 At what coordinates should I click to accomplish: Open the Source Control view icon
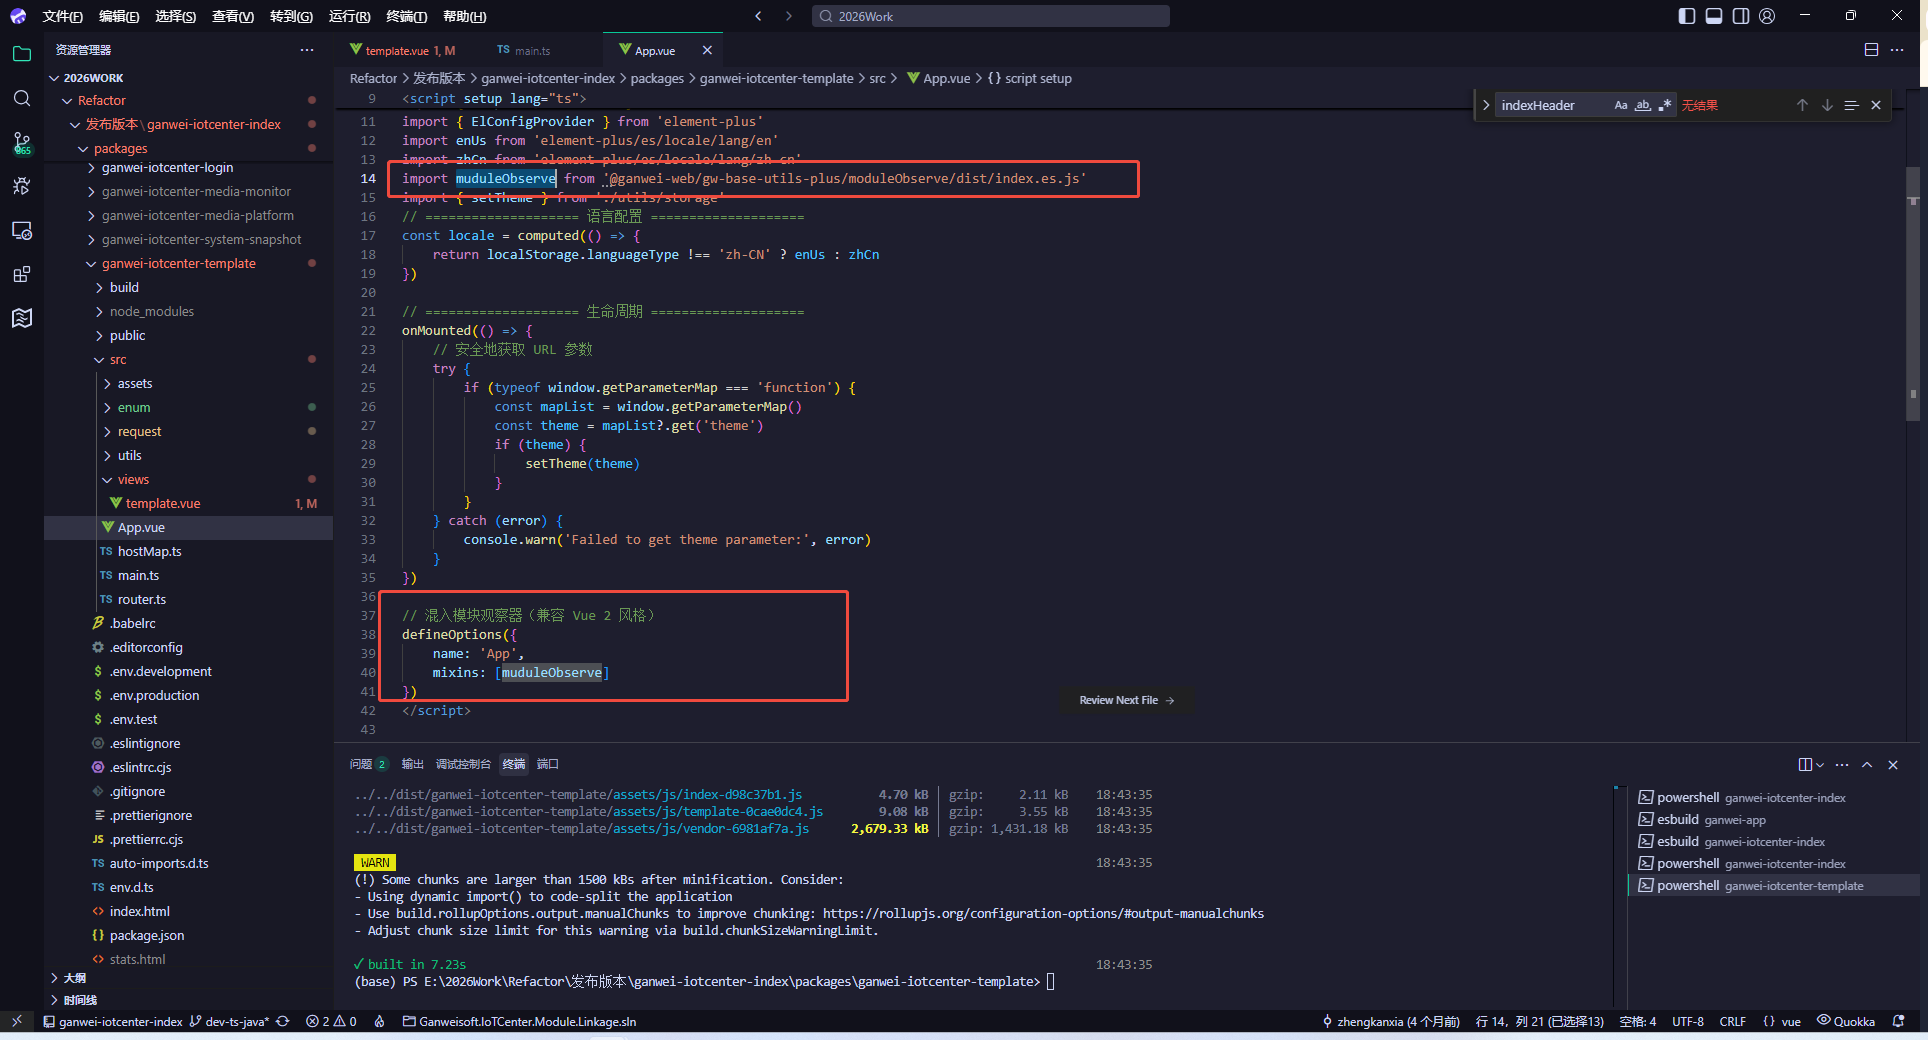pos(22,143)
